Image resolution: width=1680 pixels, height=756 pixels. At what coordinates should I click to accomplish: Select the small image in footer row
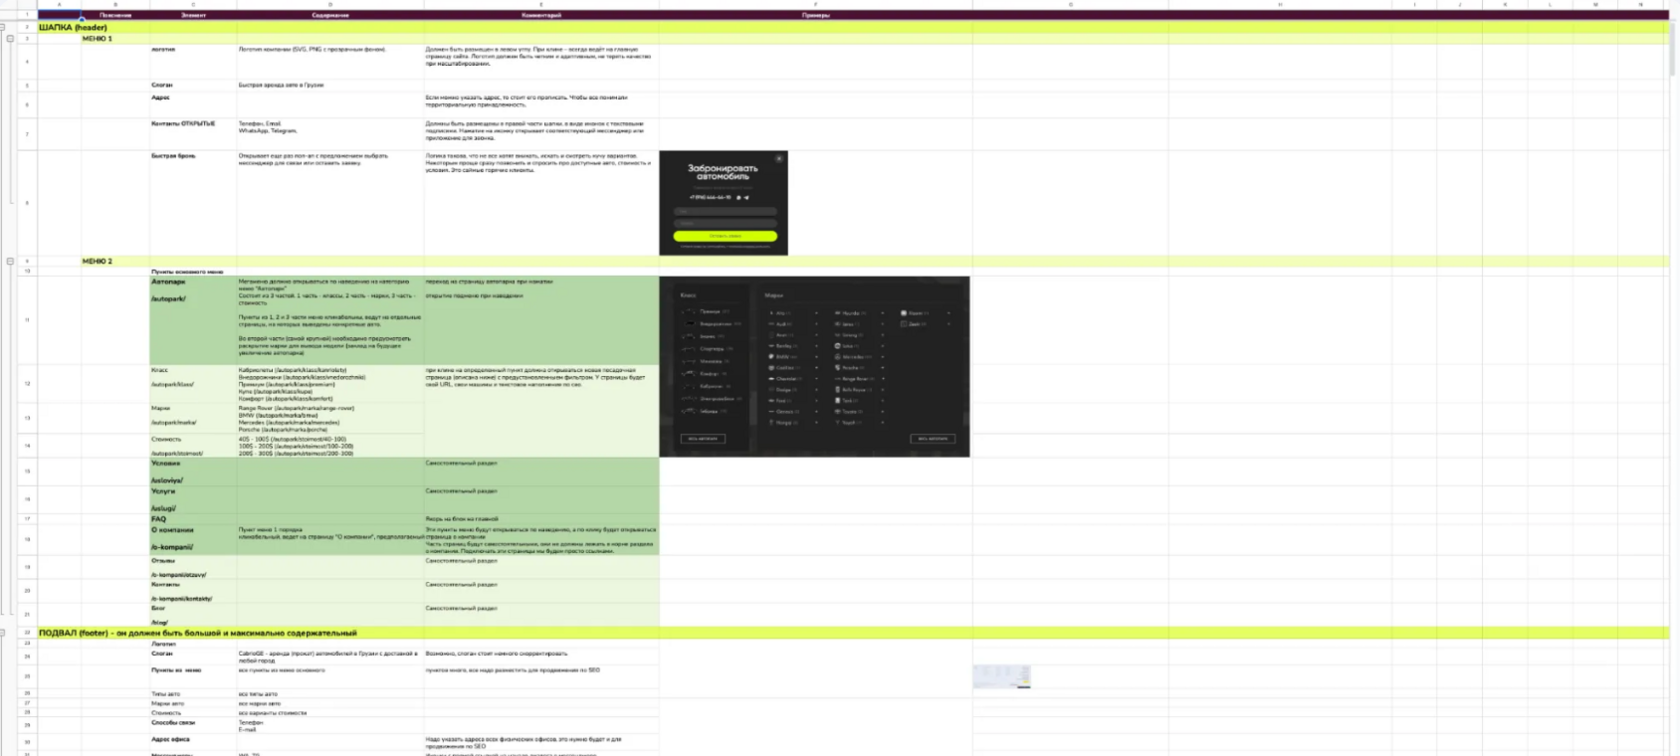coord(1002,677)
